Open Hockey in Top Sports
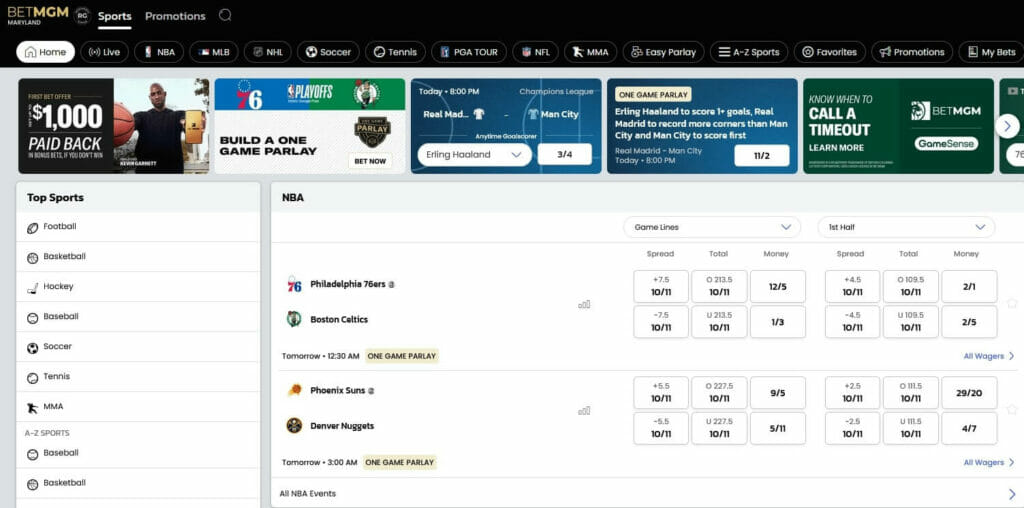 coord(138,287)
